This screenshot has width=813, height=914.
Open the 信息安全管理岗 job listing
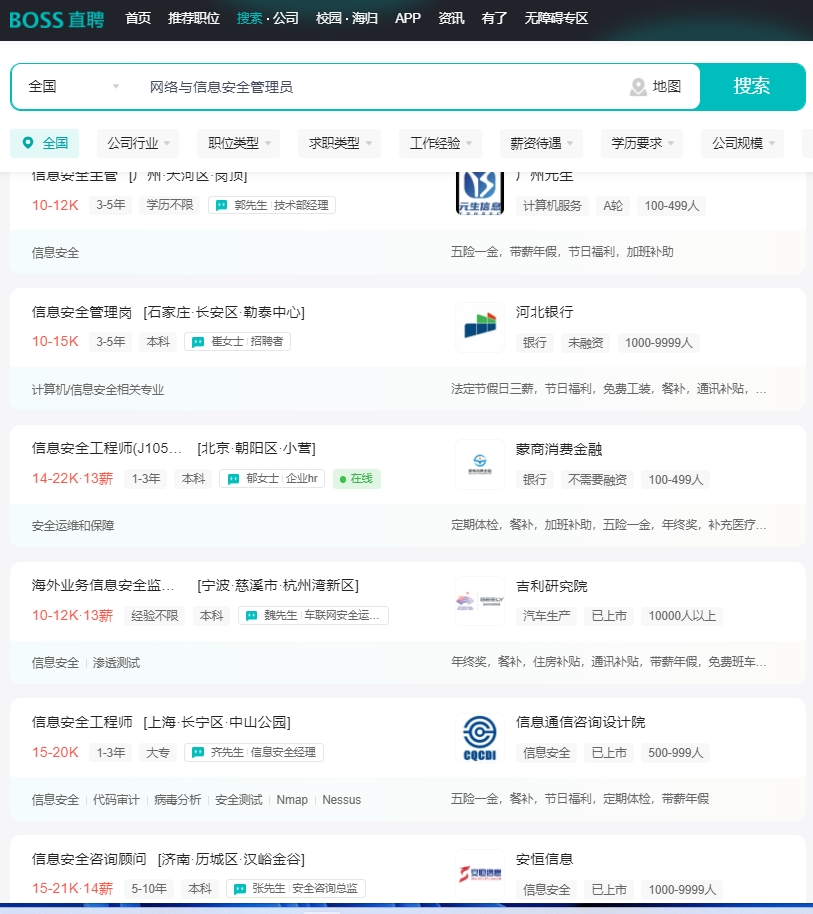tap(82, 312)
